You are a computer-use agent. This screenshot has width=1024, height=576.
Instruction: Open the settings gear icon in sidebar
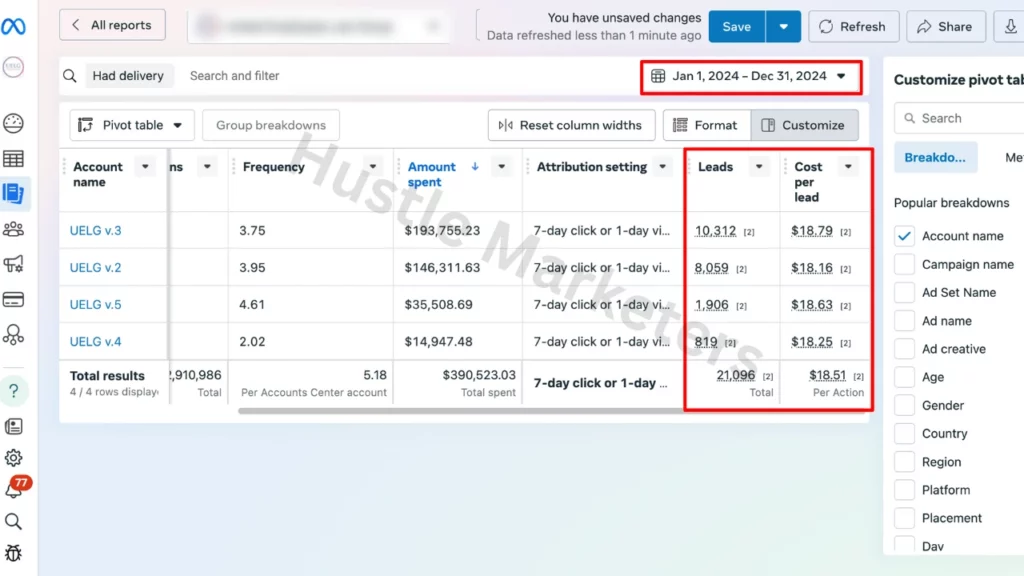(x=14, y=458)
